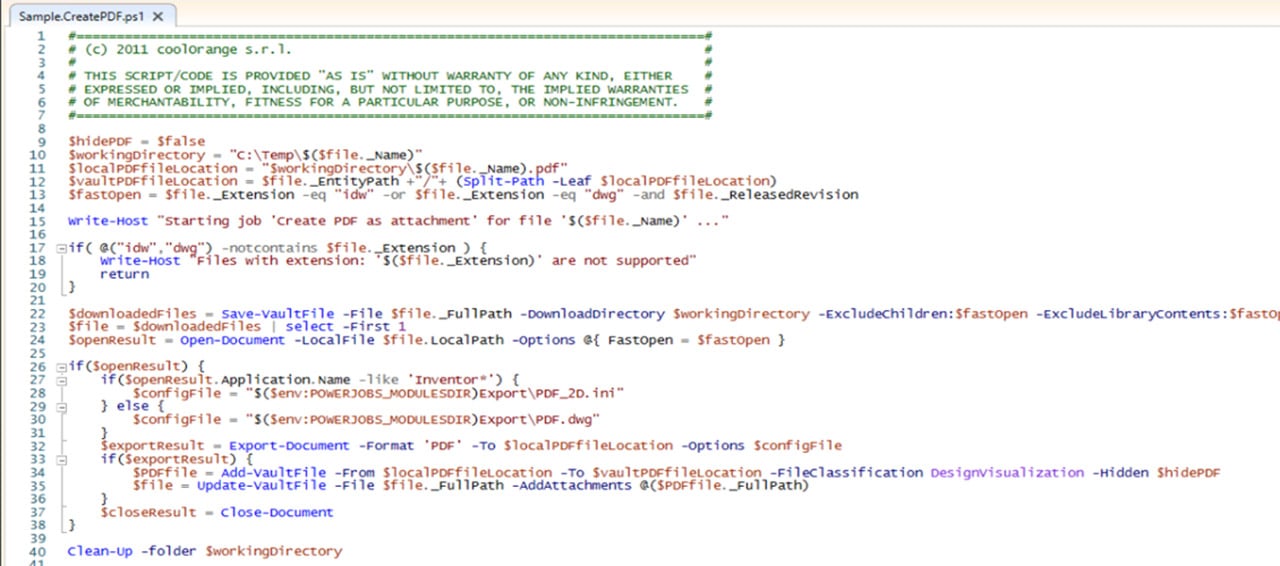Collapse the if block at line 17
The width and height of the screenshot is (1280, 566).
point(62,247)
